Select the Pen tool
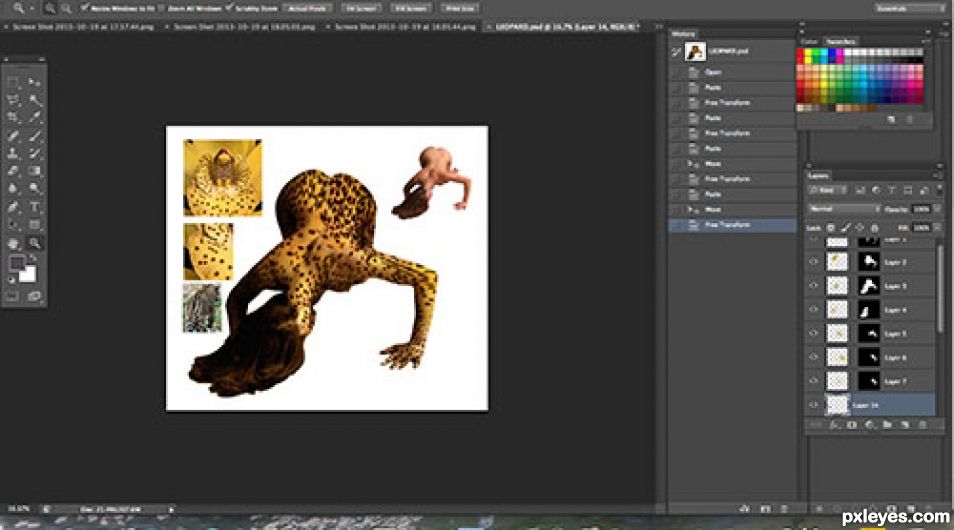 click(x=13, y=207)
